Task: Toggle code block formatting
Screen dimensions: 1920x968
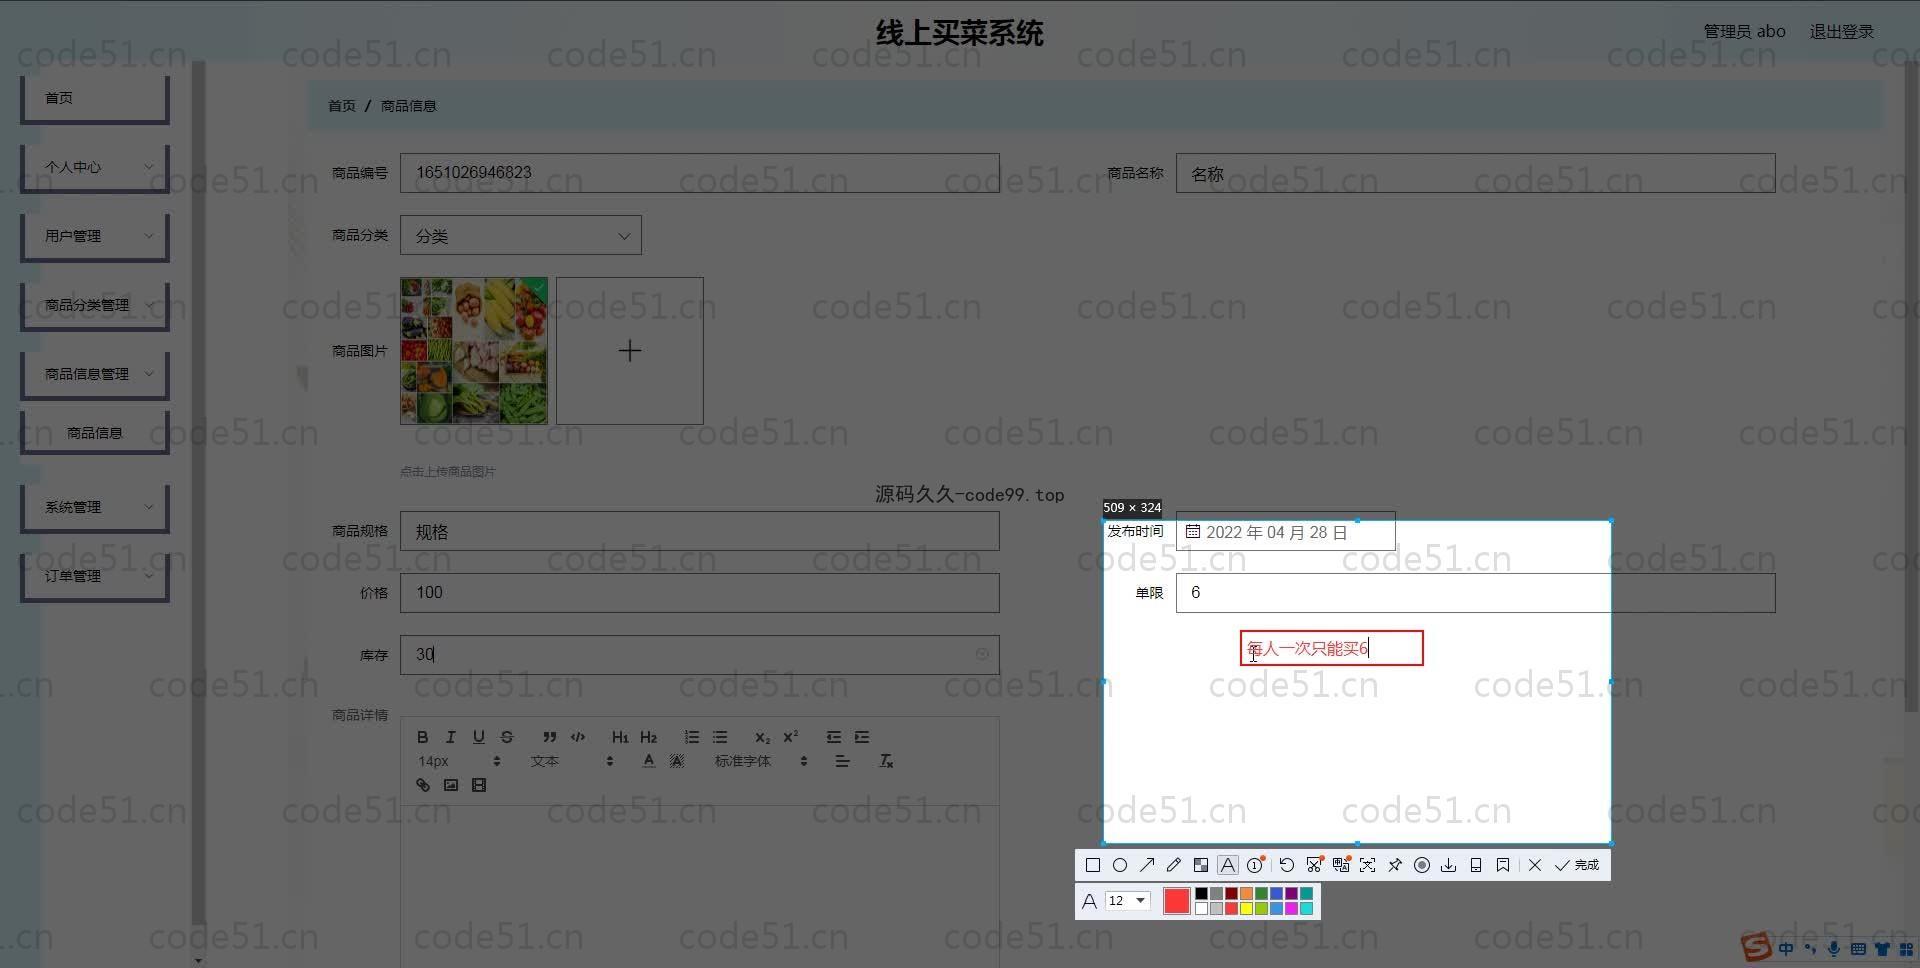Action: point(578,737)
